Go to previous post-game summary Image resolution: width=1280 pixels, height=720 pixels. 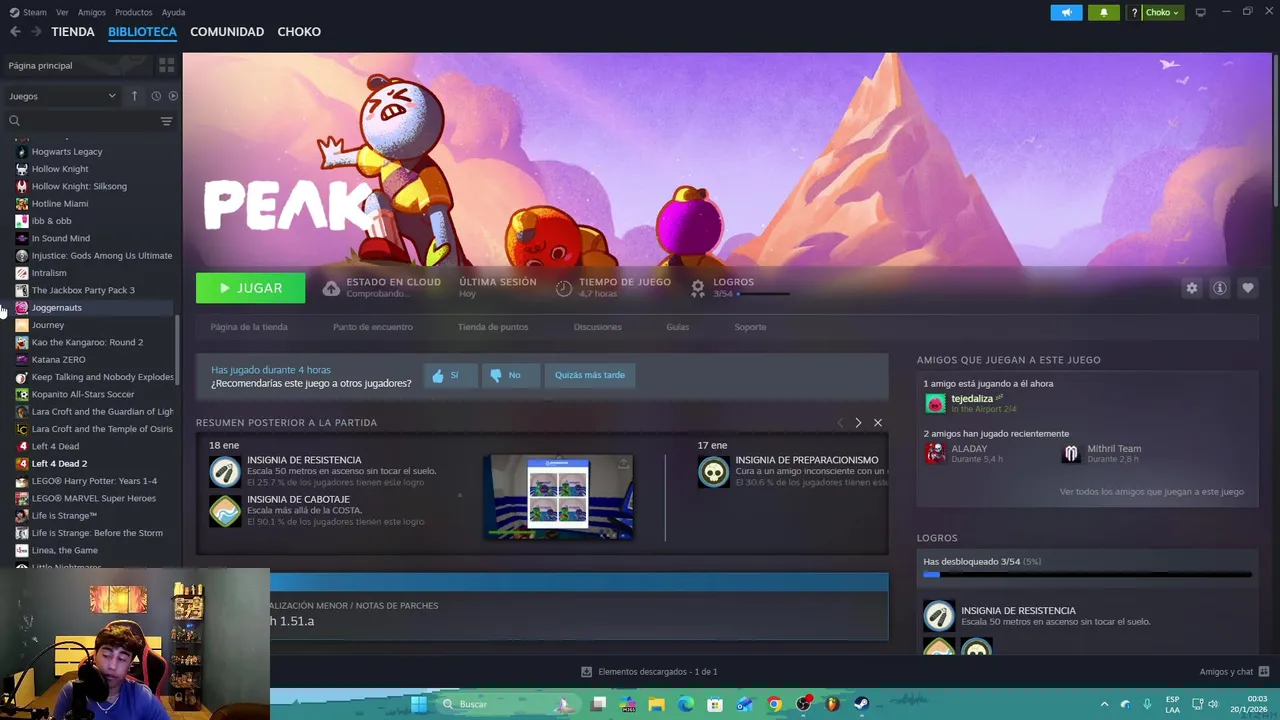840,423
